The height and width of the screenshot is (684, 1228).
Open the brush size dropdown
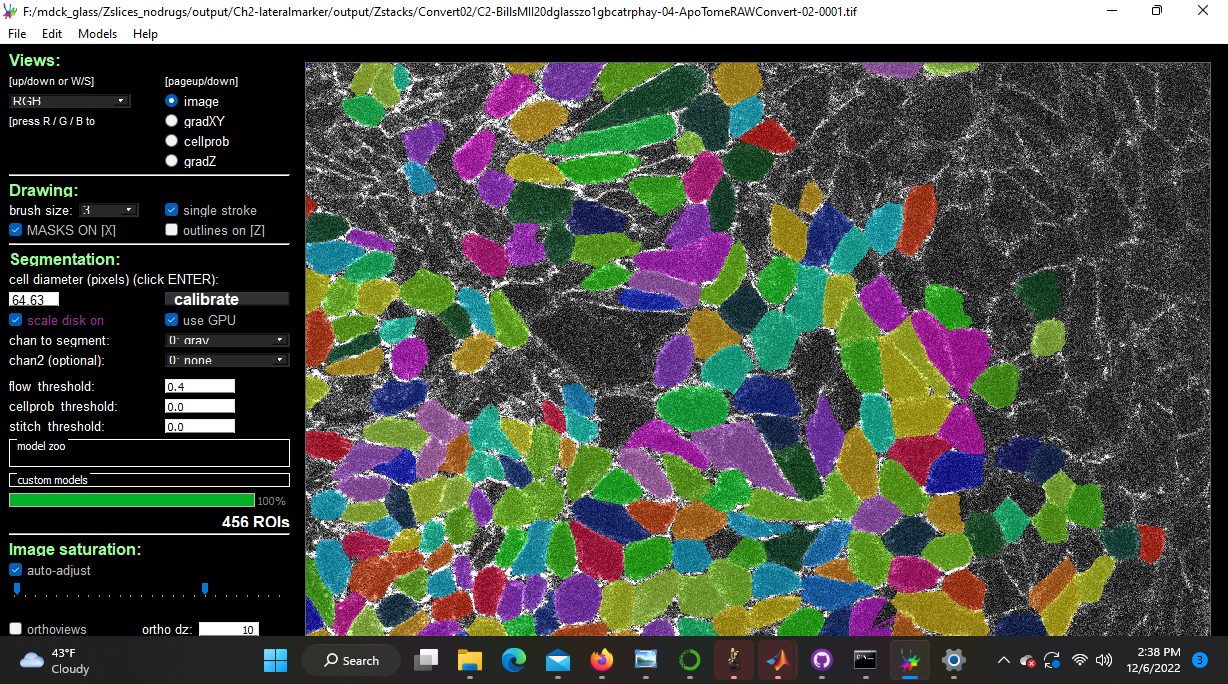(x=107, y=209)
